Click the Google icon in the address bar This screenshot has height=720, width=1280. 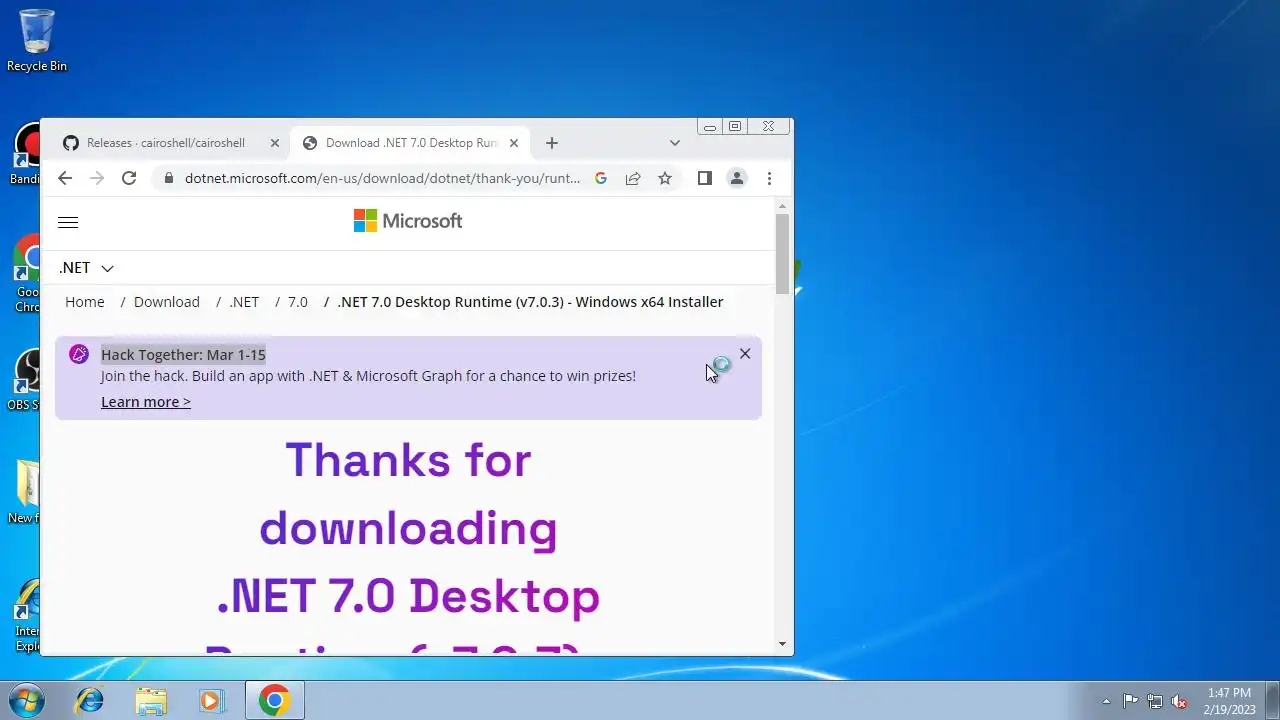[601, 178]
